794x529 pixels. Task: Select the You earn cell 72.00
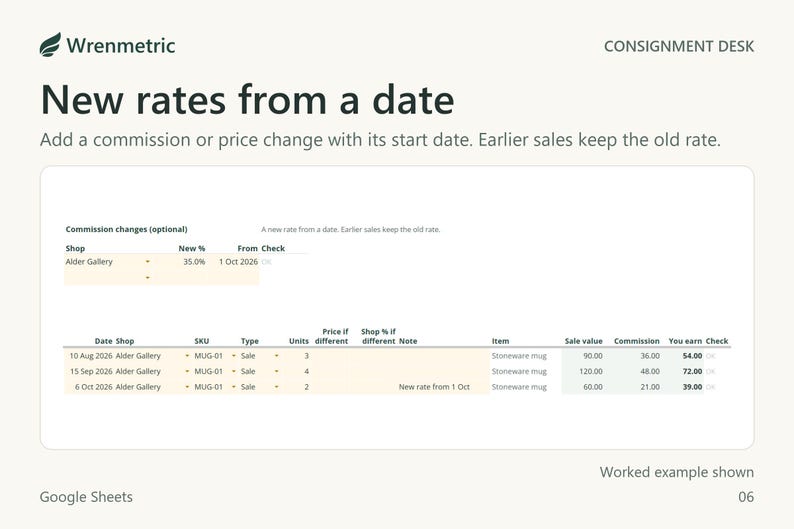click(x=683, y=372)
